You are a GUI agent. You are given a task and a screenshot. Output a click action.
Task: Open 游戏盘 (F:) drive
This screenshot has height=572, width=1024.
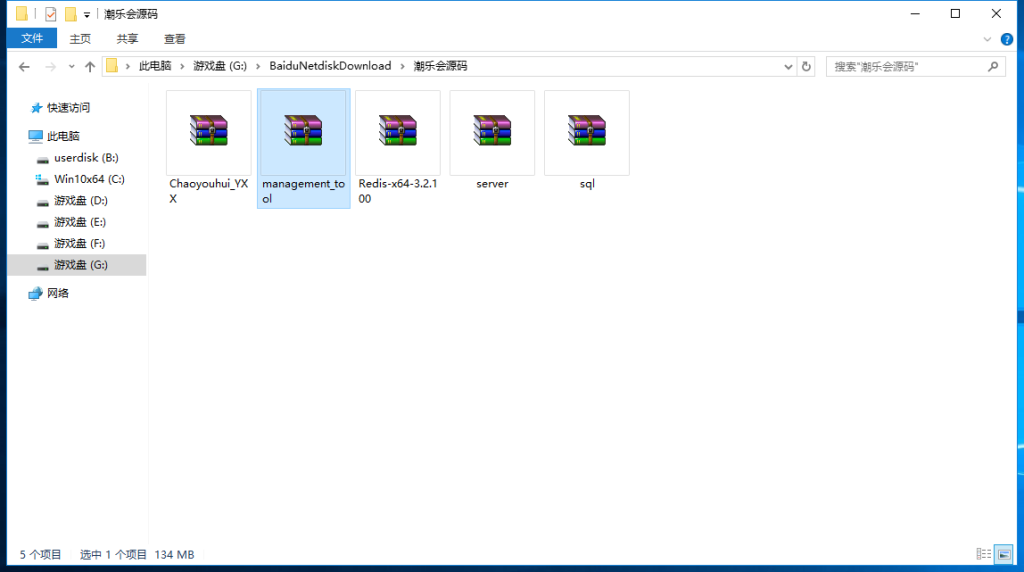(79, 244)
